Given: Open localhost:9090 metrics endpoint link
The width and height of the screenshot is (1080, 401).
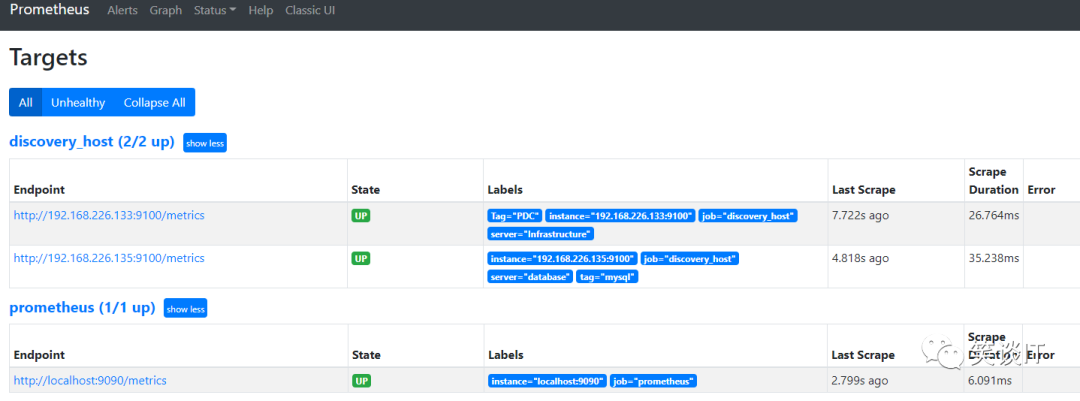Looking at the screenshot, I should [x=90, y=381].
